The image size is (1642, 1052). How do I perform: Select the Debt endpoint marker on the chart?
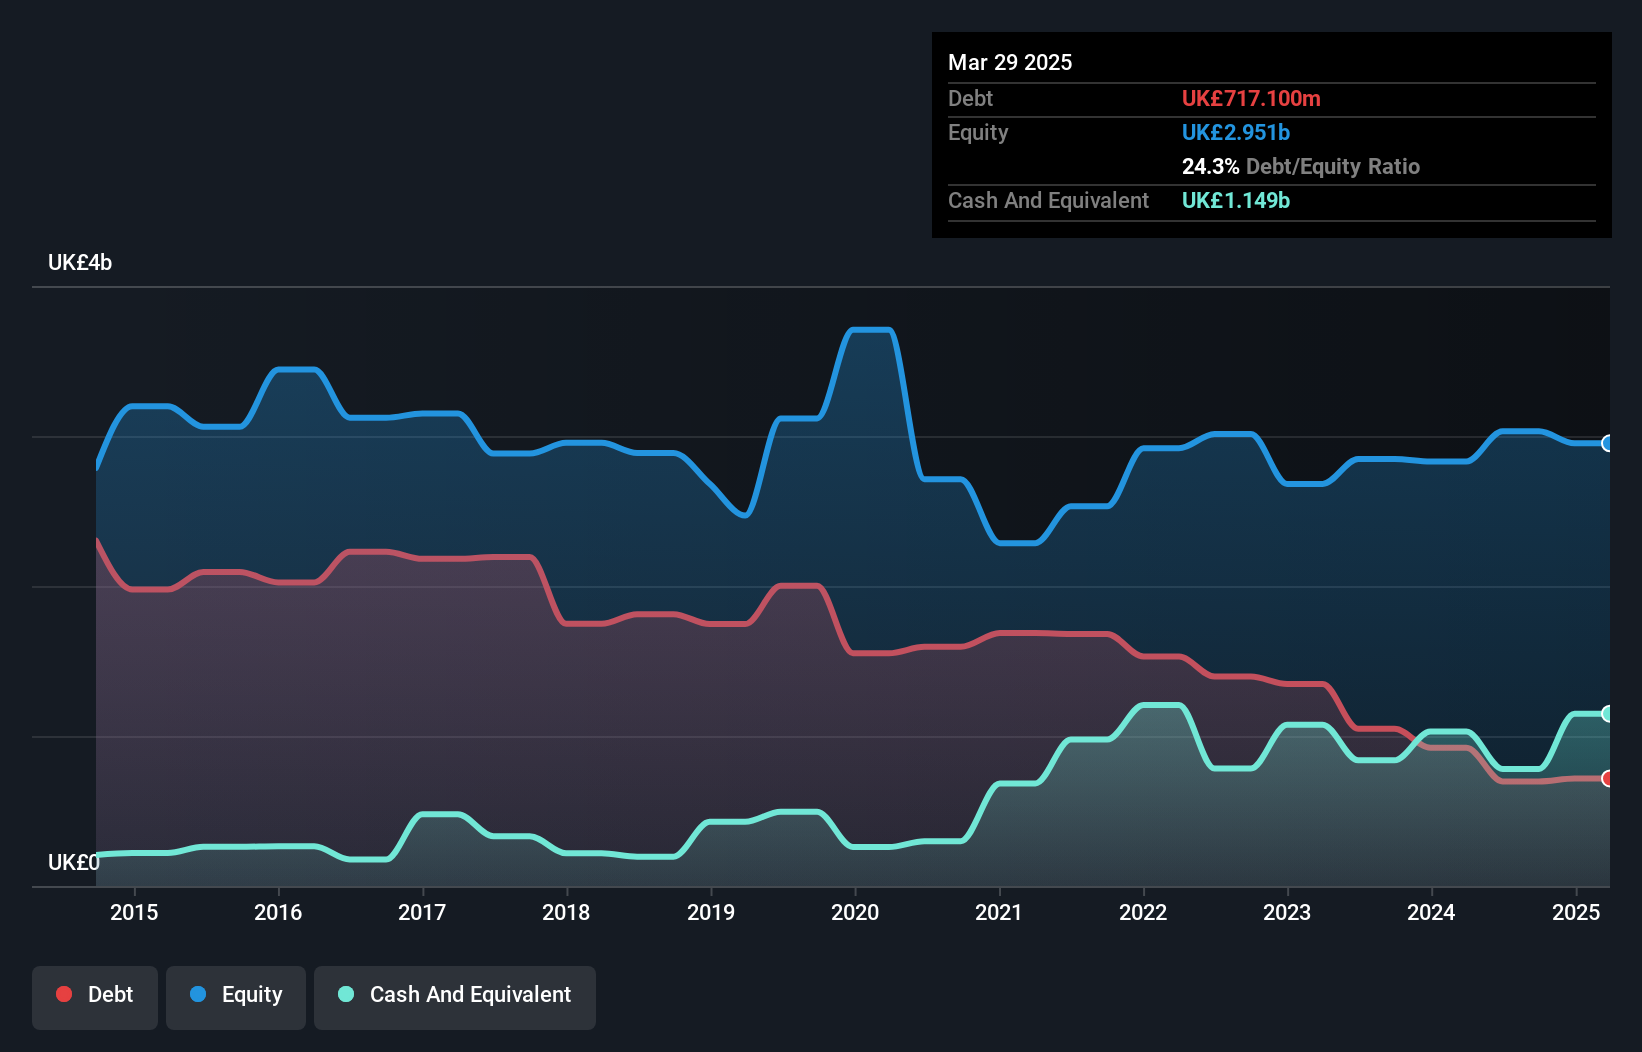(x=1607, y=778)
